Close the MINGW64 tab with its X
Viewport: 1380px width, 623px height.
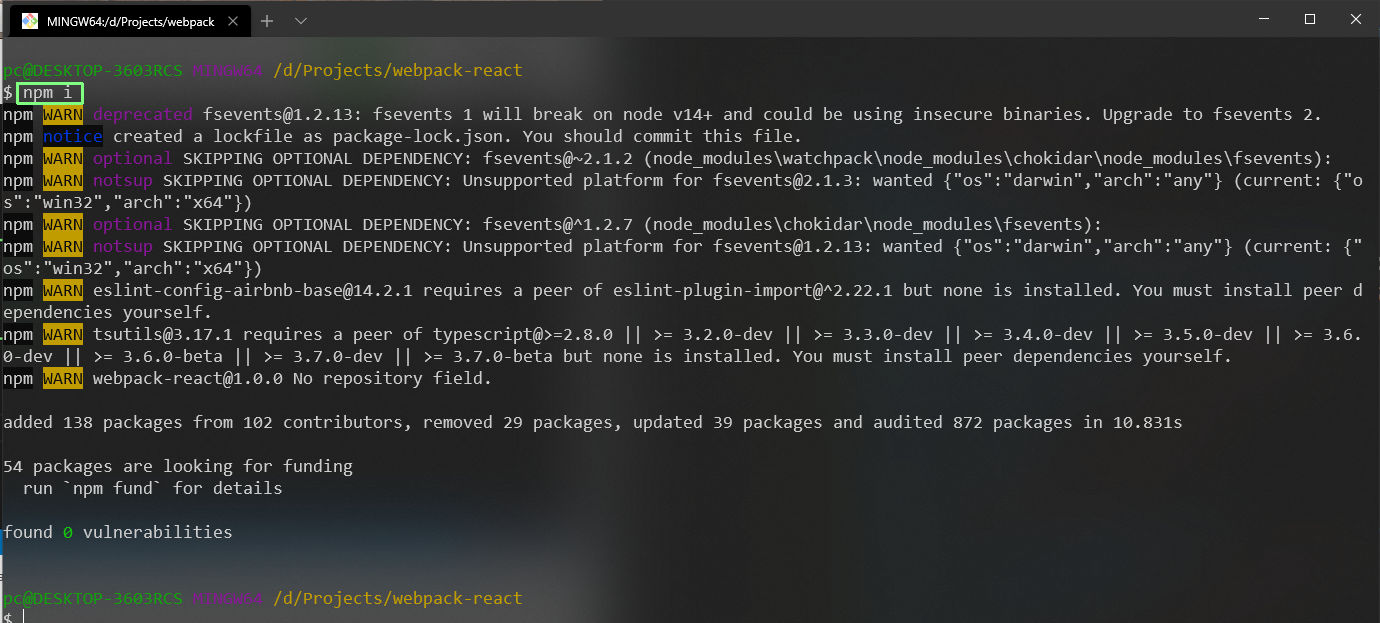point(235,21)
